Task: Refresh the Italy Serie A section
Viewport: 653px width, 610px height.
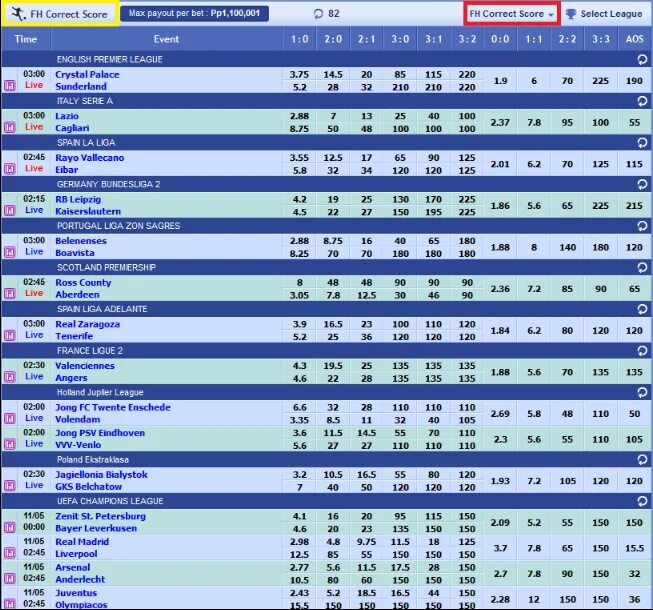Action: point(642,101)
